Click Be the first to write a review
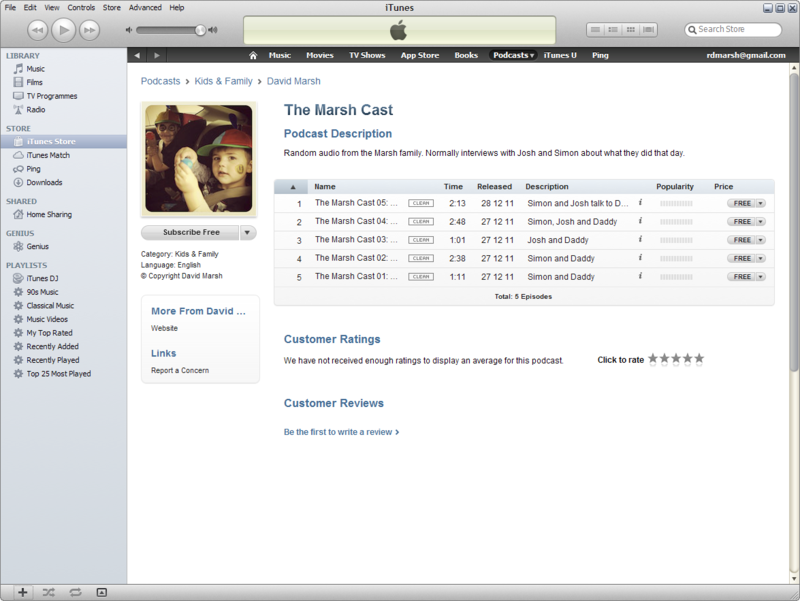 click(x=341, y=432)
